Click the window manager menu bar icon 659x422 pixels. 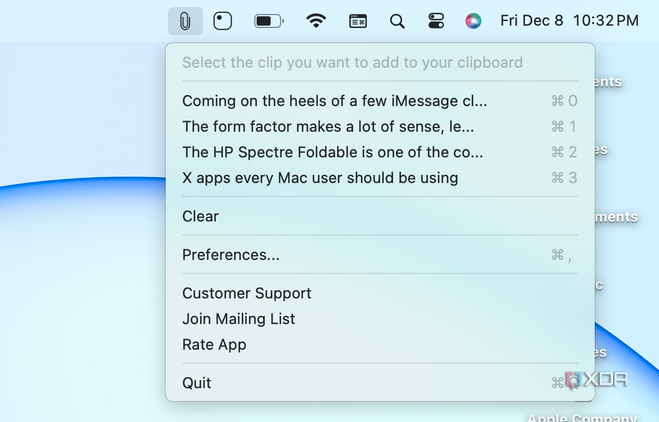pos(358,21)
